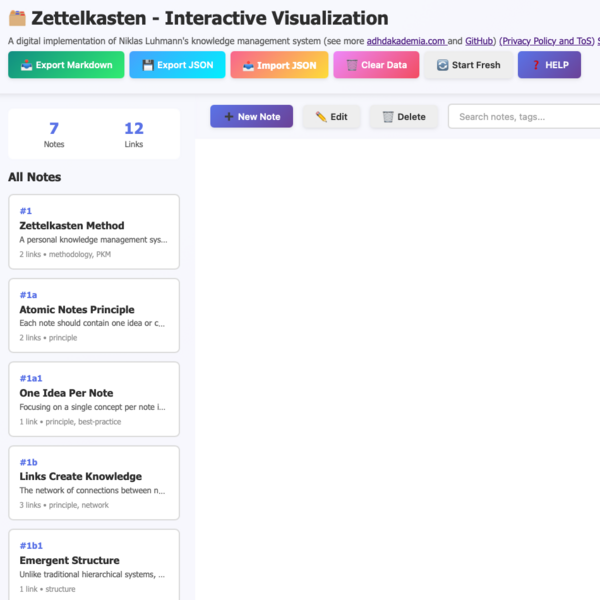Click the trash icon on Delete
The height and width of the screenshot is (600, 600).
pos(388,116)
